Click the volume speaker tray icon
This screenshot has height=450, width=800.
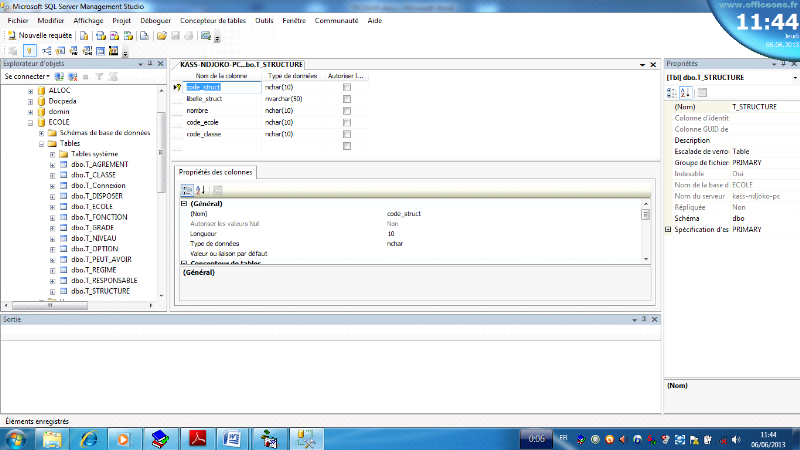point(736,439)
